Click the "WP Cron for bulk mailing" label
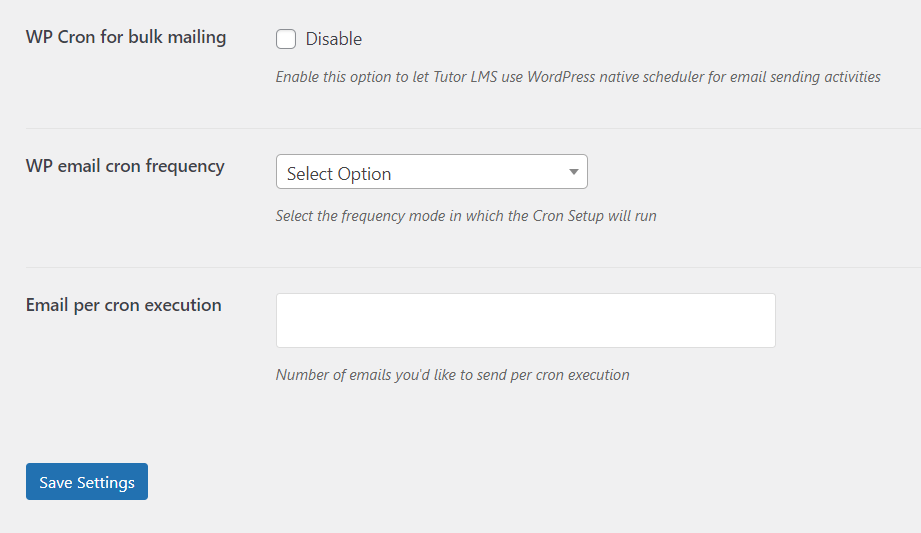The width and height of the screenshot is (921, 533). 126,38
